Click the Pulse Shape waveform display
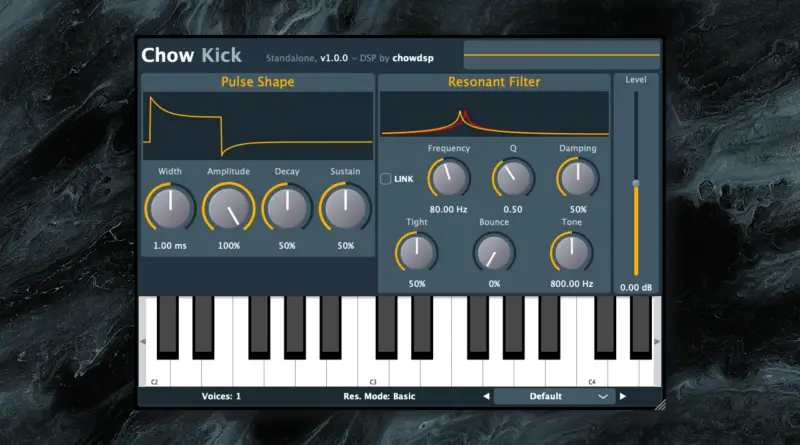The image size is (800, 445). (257, 126)
